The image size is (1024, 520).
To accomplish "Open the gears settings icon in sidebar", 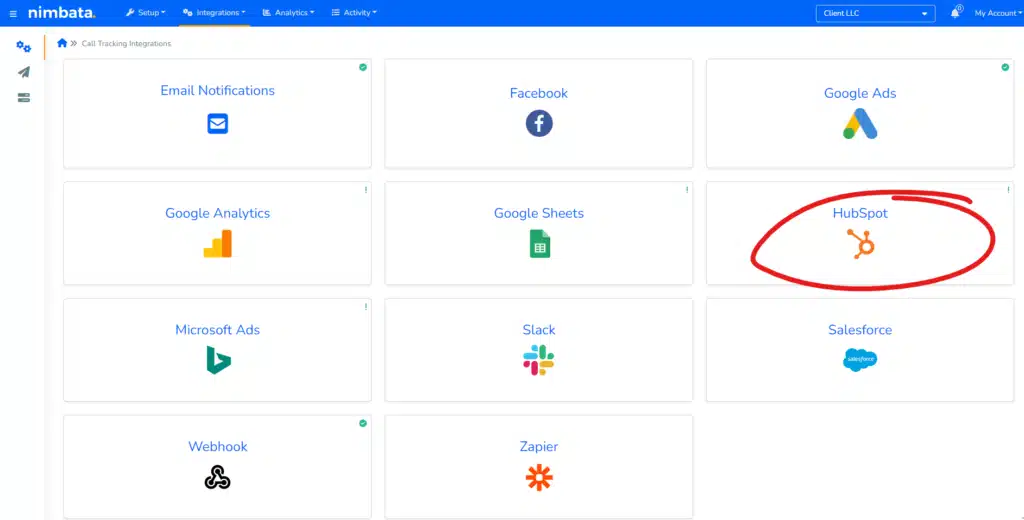I will [x=24, y=46].
